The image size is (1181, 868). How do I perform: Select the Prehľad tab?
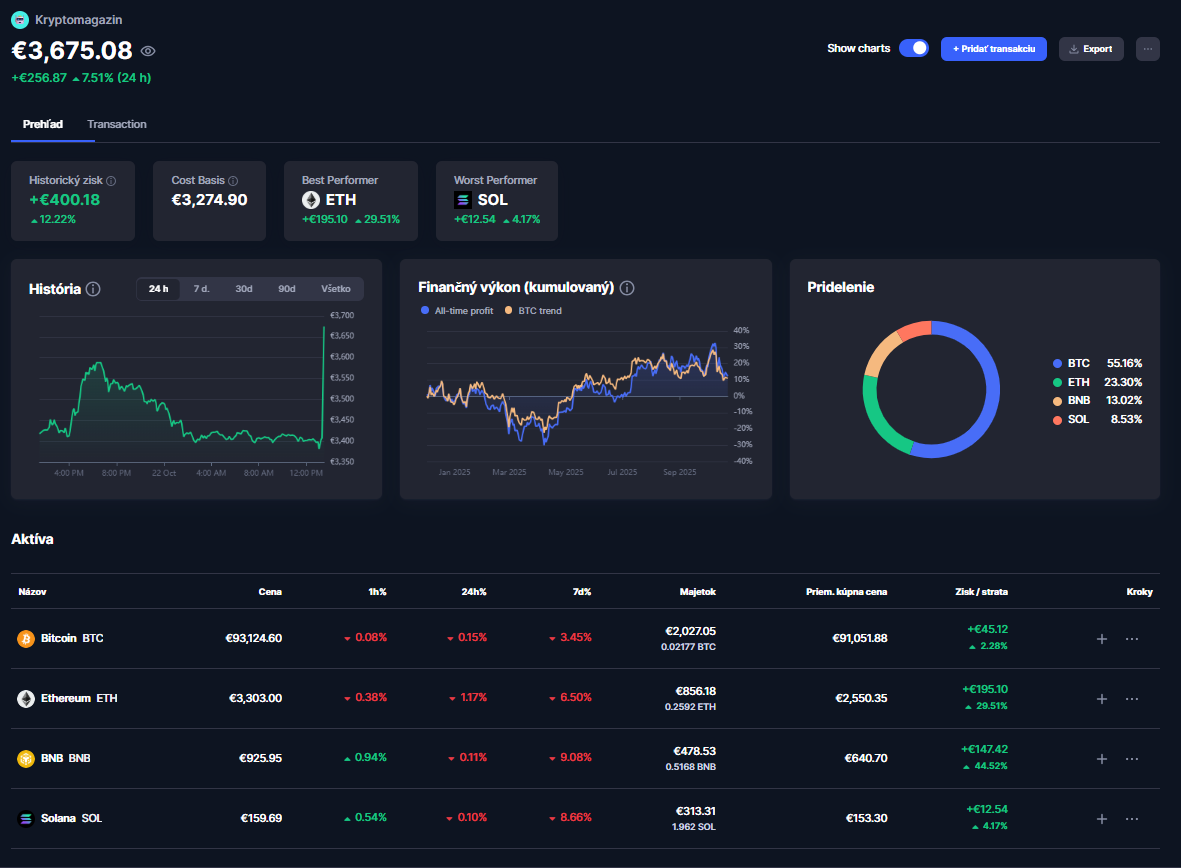43,124
